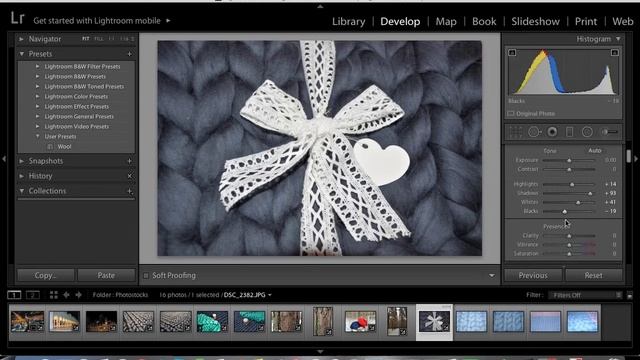Expand Lightroom B&W Filter Presets folder

pos(38,66)
